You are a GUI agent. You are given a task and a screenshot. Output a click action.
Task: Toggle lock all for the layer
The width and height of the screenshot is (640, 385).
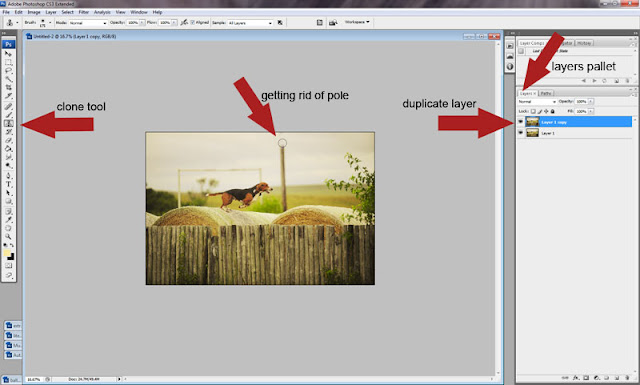553,111
